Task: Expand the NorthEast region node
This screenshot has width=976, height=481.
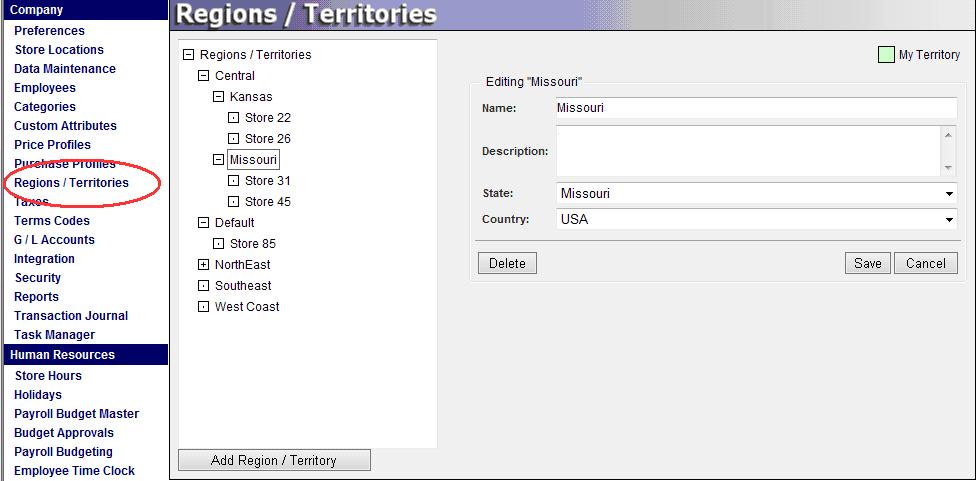Action: pyautogui.click(x=204, y=265)
